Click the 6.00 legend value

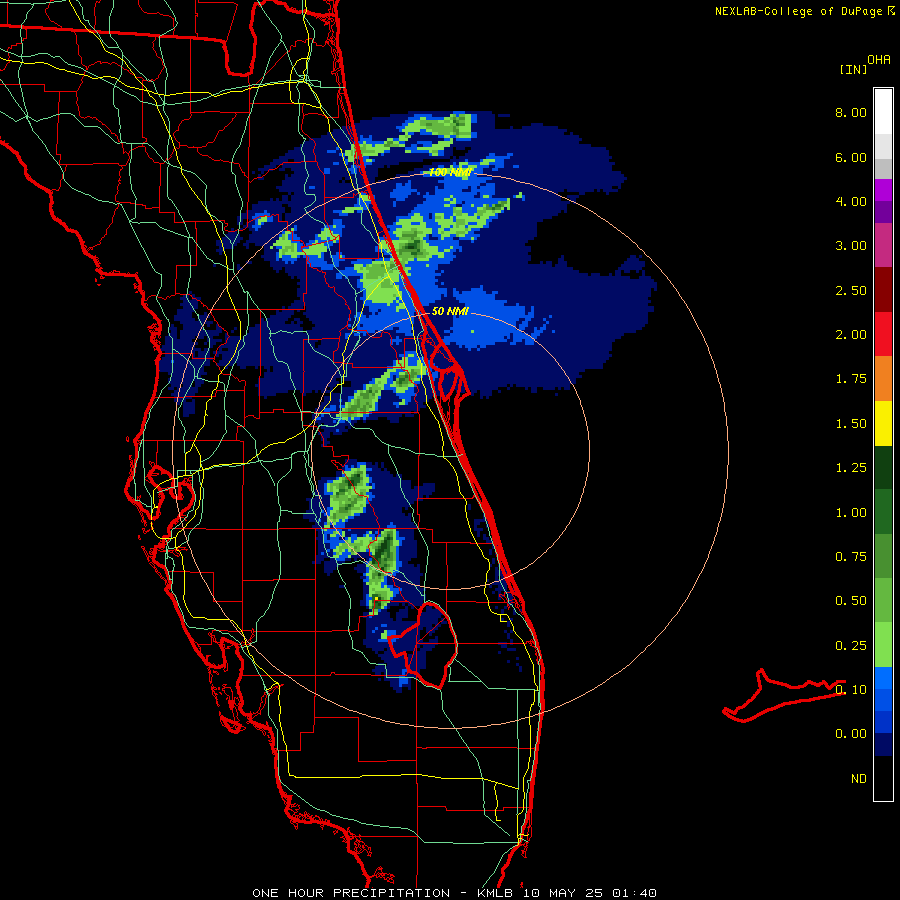pos(851,157)
